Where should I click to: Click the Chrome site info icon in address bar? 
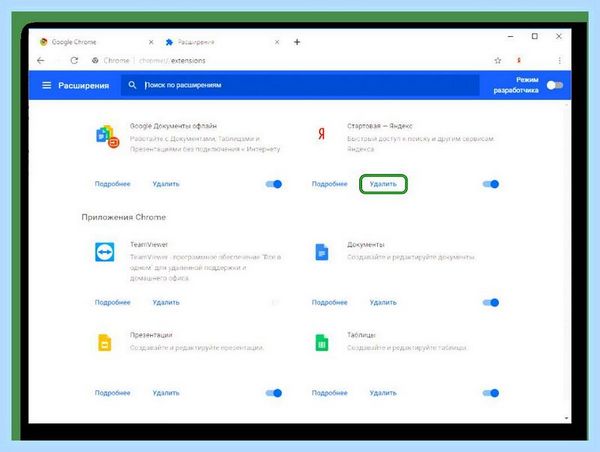pos(95,60)
